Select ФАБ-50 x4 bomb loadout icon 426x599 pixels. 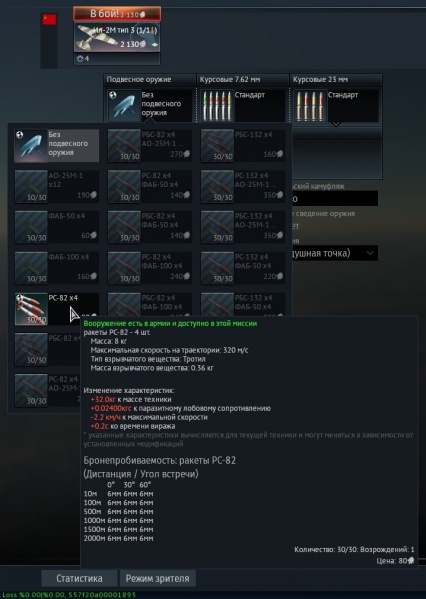31,227
